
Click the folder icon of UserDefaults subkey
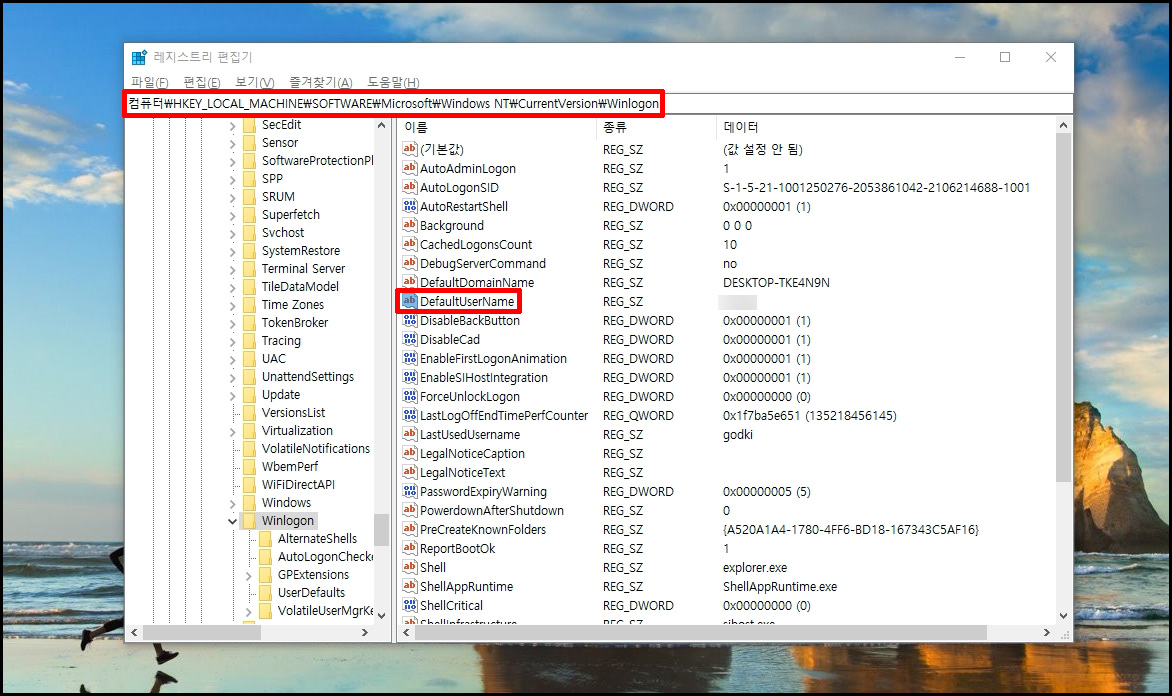265,592
